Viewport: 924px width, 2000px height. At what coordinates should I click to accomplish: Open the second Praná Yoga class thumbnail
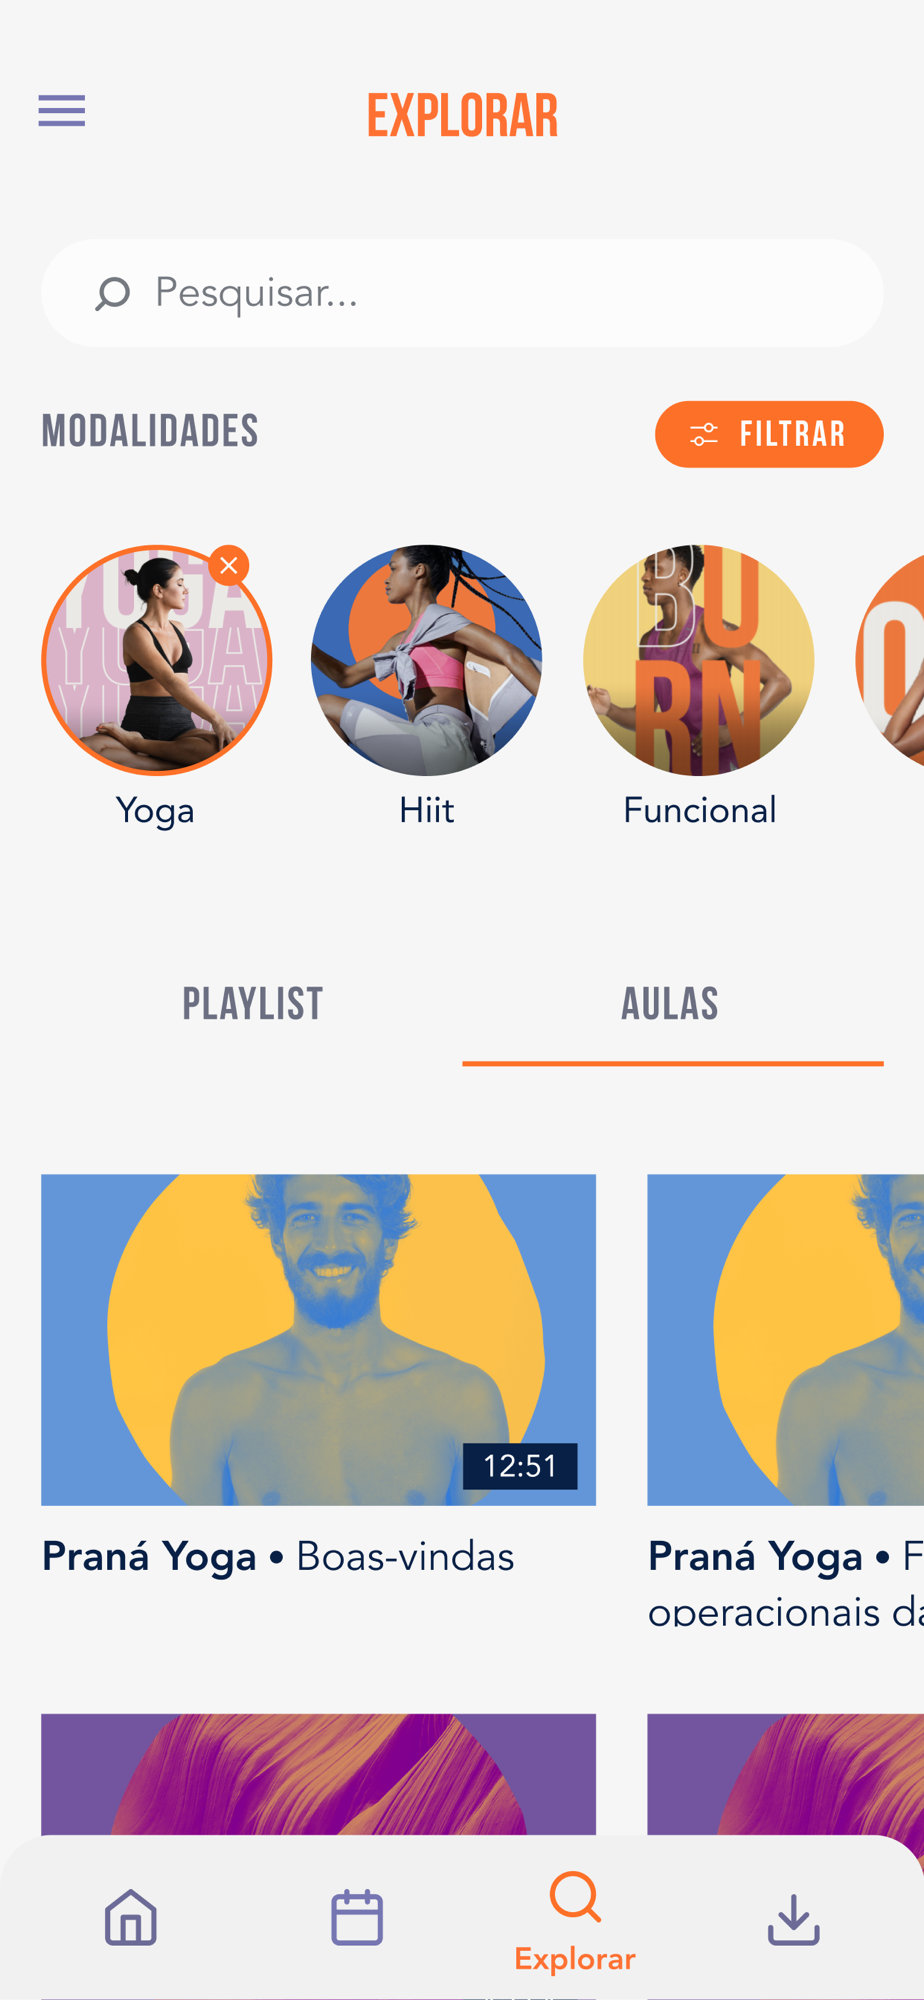[786, 1340]
